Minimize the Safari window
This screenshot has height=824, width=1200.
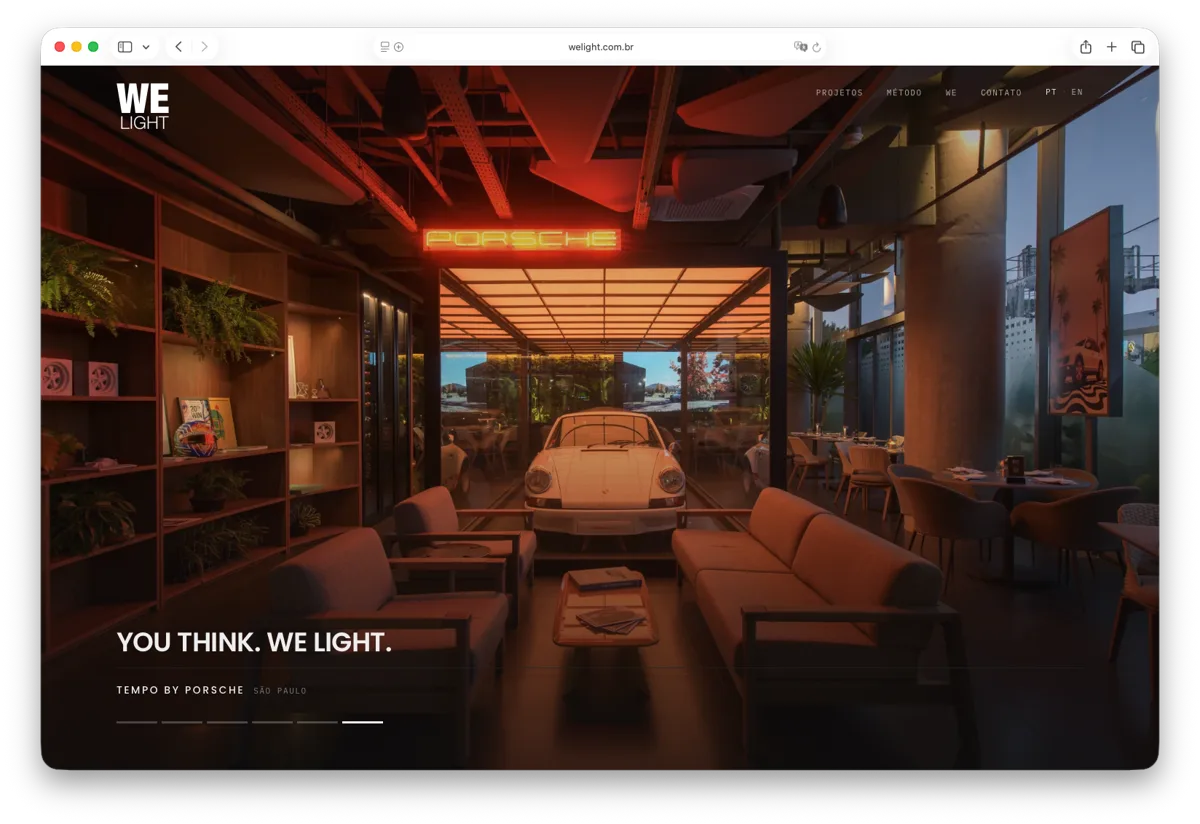click(x=76, y=47)
